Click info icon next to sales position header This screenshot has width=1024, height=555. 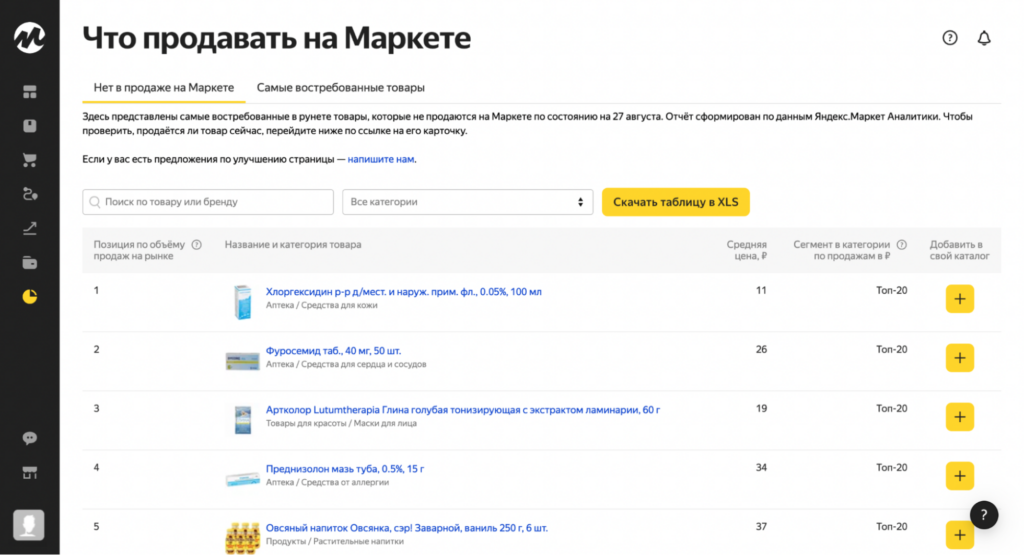197,245
